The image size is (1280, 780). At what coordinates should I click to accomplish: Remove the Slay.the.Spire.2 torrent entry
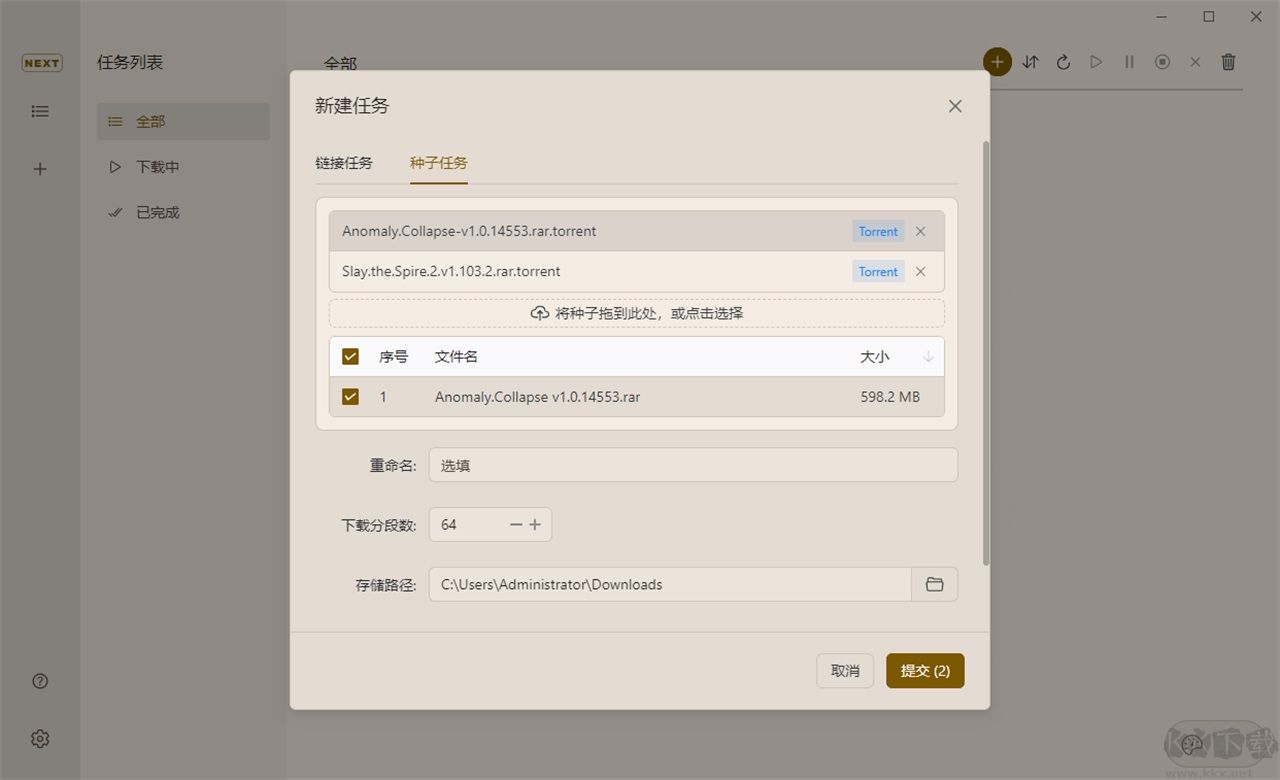coord(921,271)
